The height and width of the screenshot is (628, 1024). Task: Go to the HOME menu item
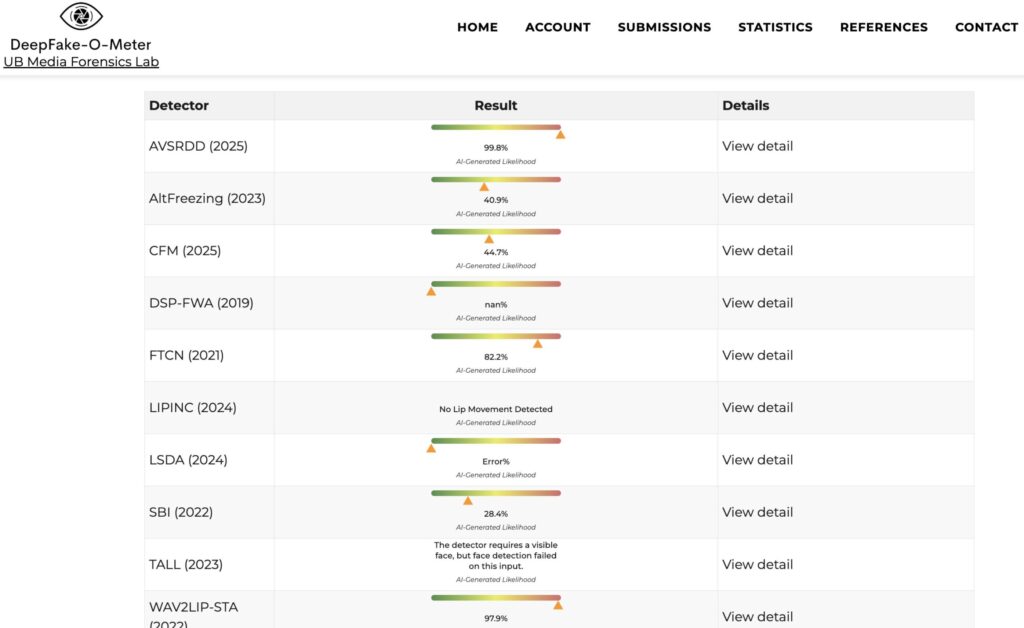[477, 27]
